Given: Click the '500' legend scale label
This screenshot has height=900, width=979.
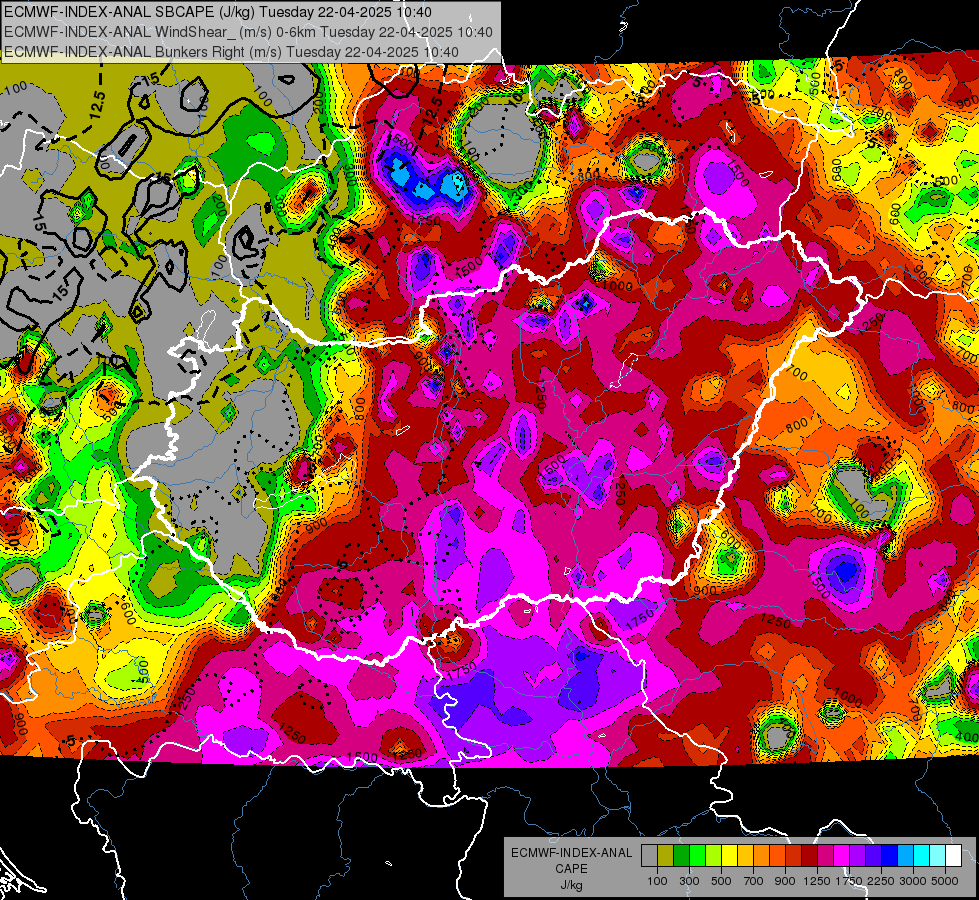Looking at the screenshot, I should point(721,881).
